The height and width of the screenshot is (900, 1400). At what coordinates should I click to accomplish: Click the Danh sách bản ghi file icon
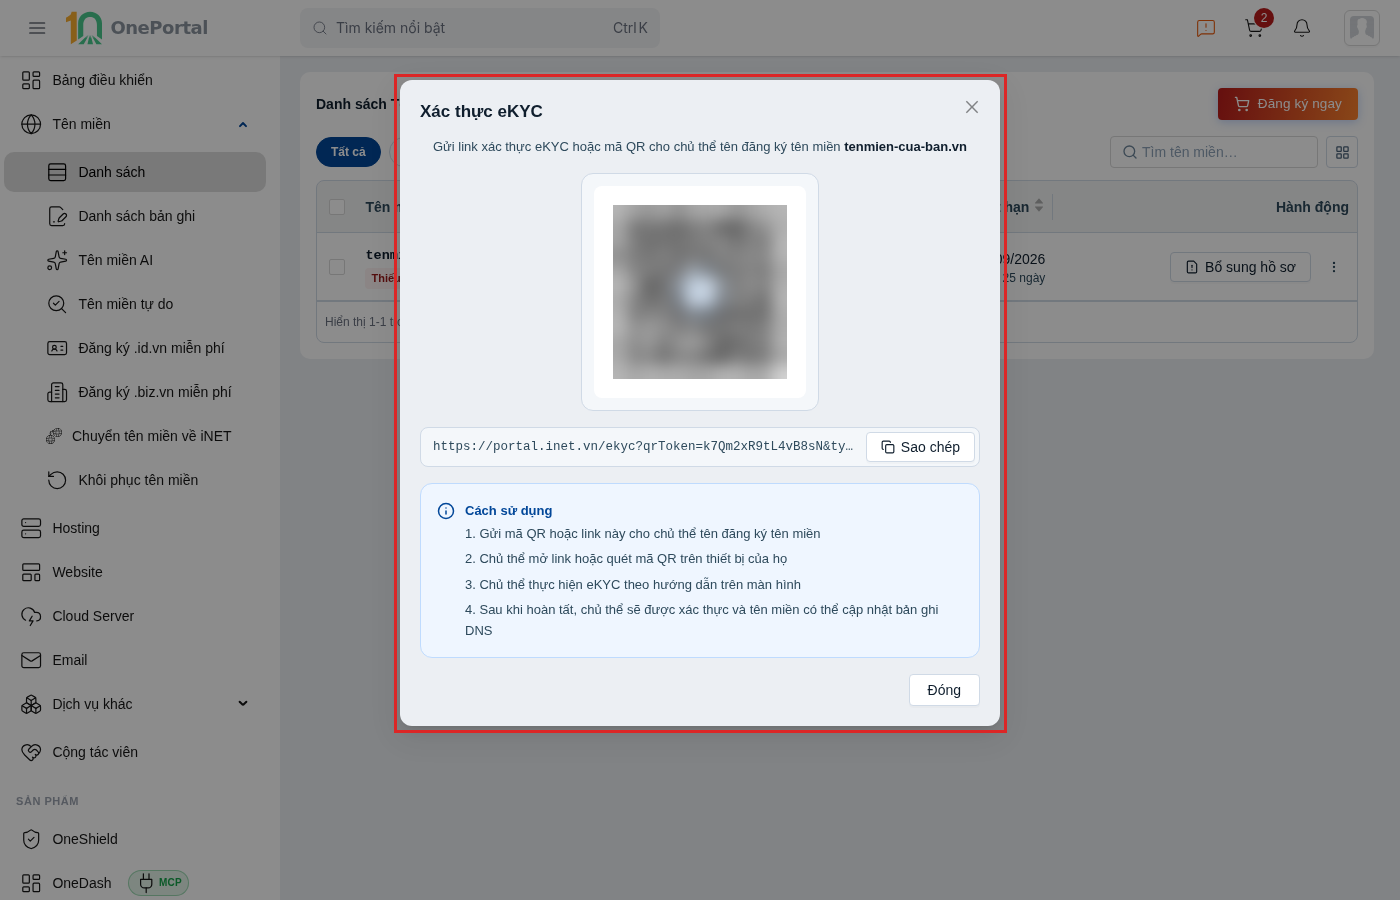tap(57, 216)
